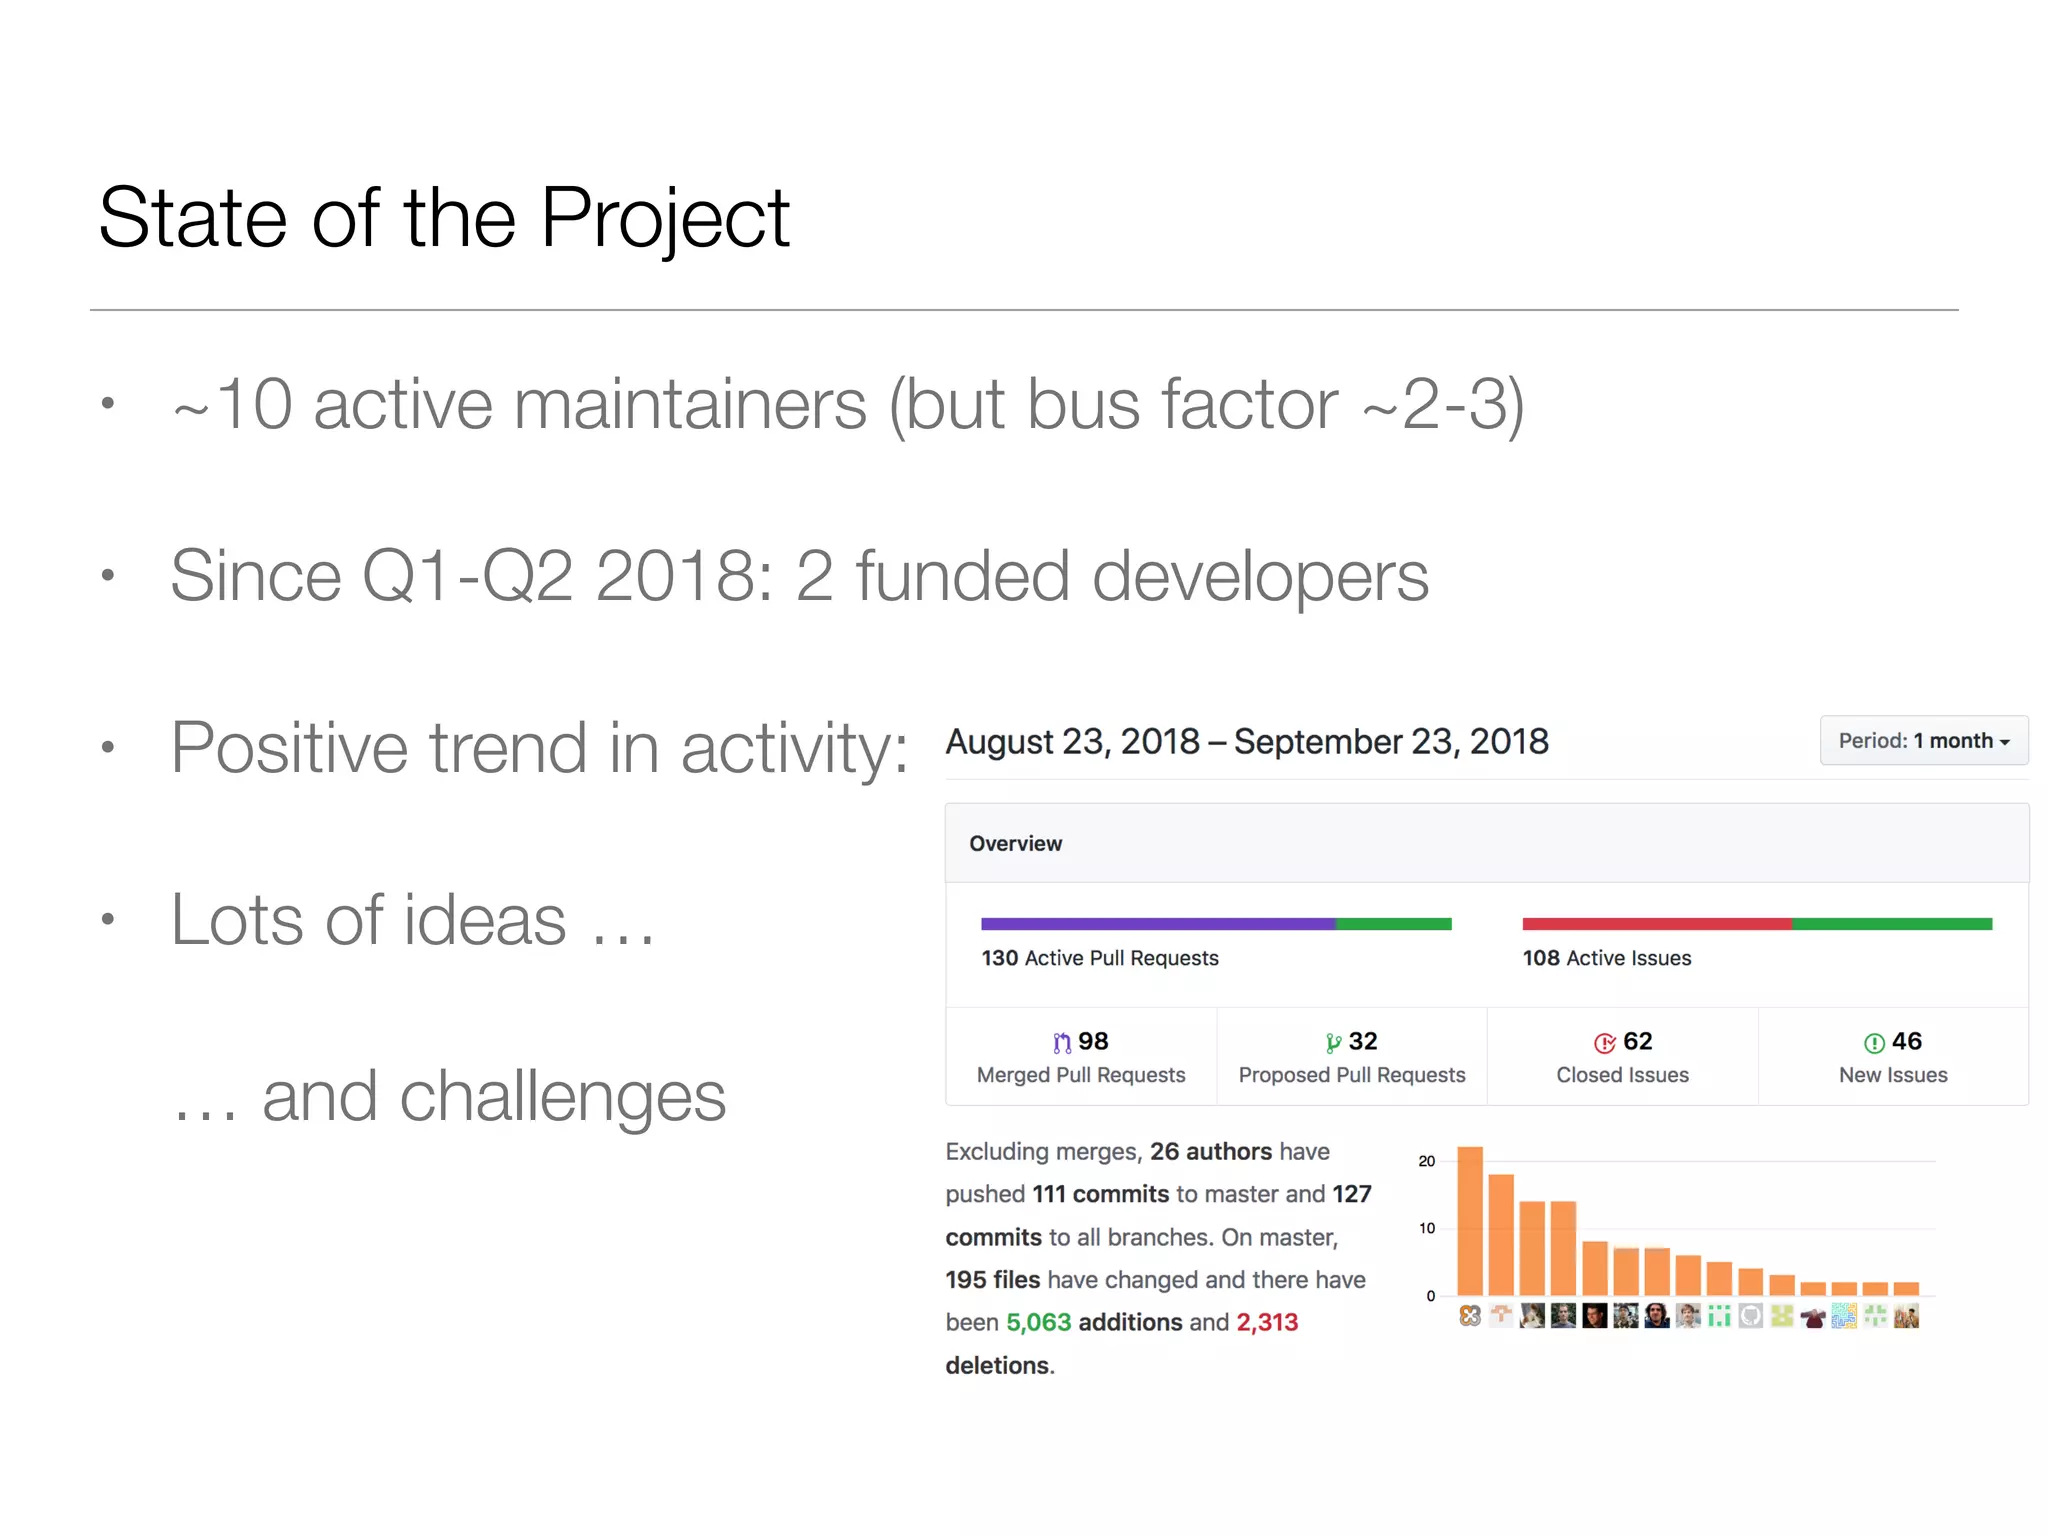
Task: Open the 98 Merged Pull Requests link
Action: pos(1081,1057)
